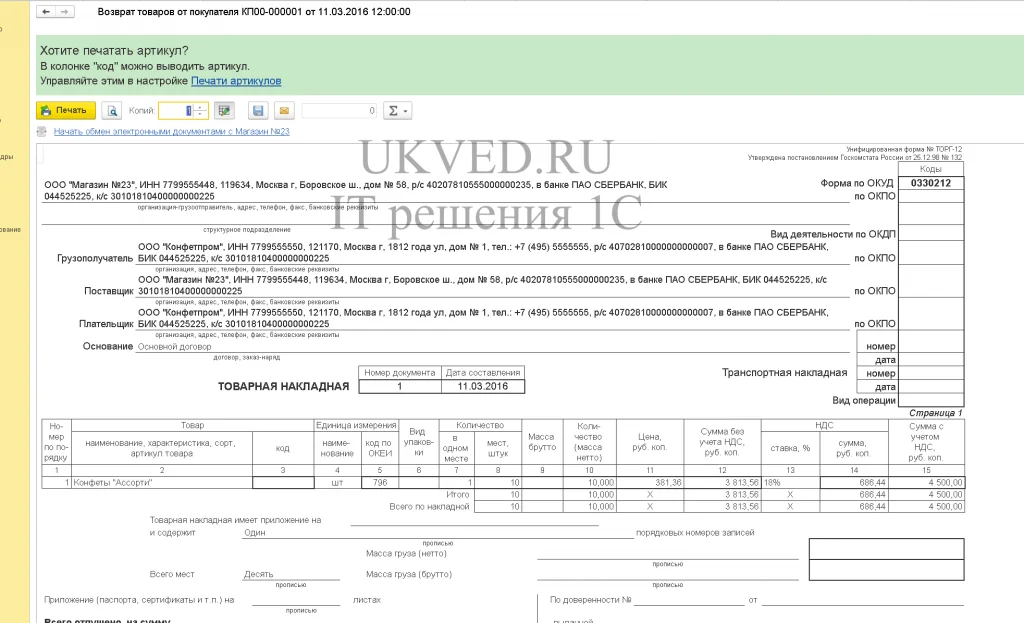Select the Конфеты row's 4 500,00 total cell
The height and width of the screenshot is (623, 1024).
pos(927,483)
